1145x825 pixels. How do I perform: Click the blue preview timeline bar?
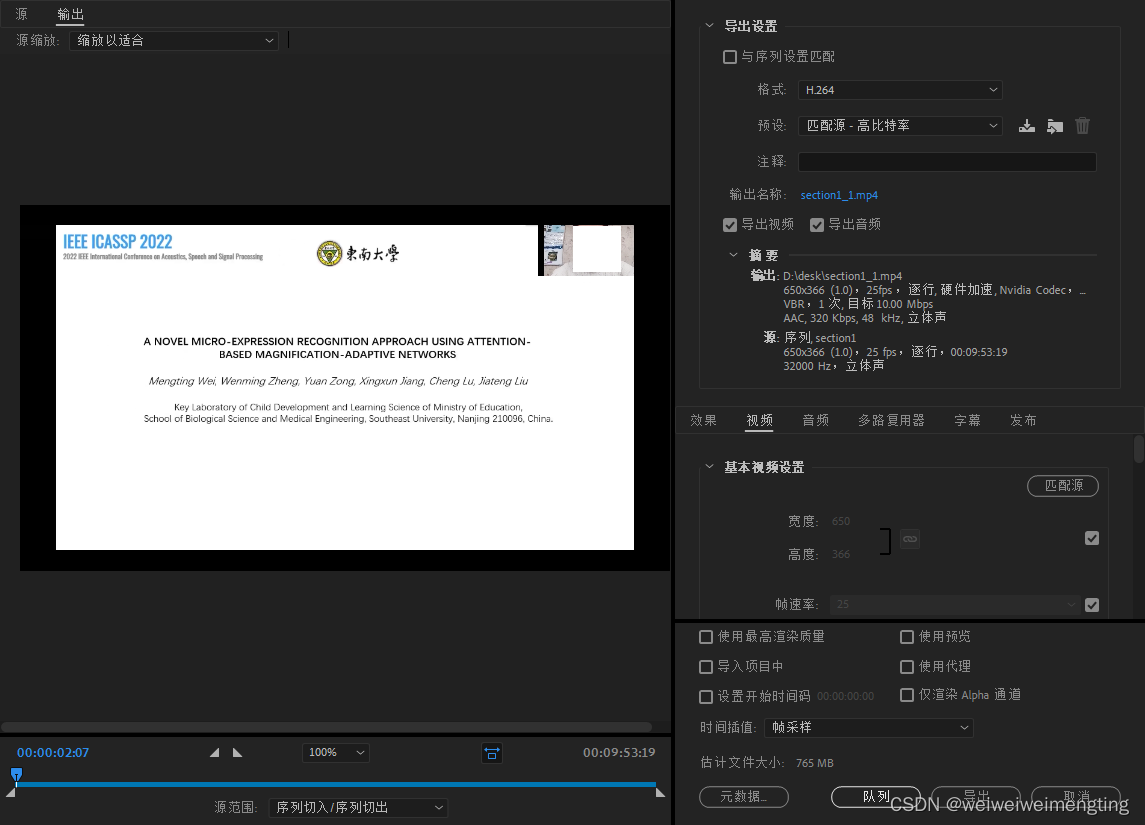click(x=336, y=784)
